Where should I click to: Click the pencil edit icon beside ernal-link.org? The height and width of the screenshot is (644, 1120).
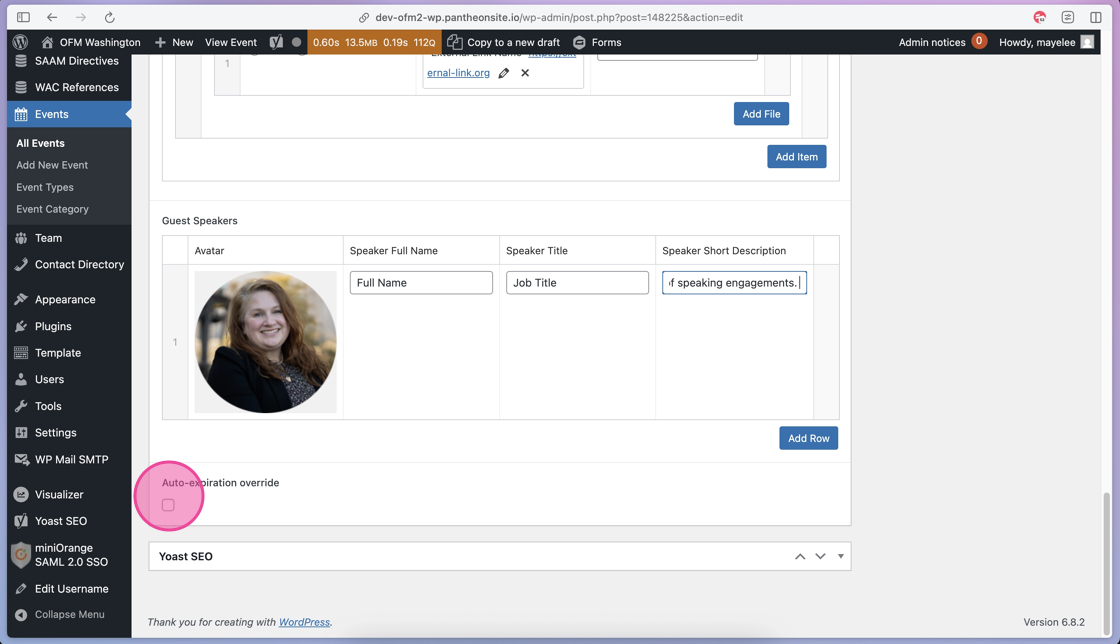[504, 73]
